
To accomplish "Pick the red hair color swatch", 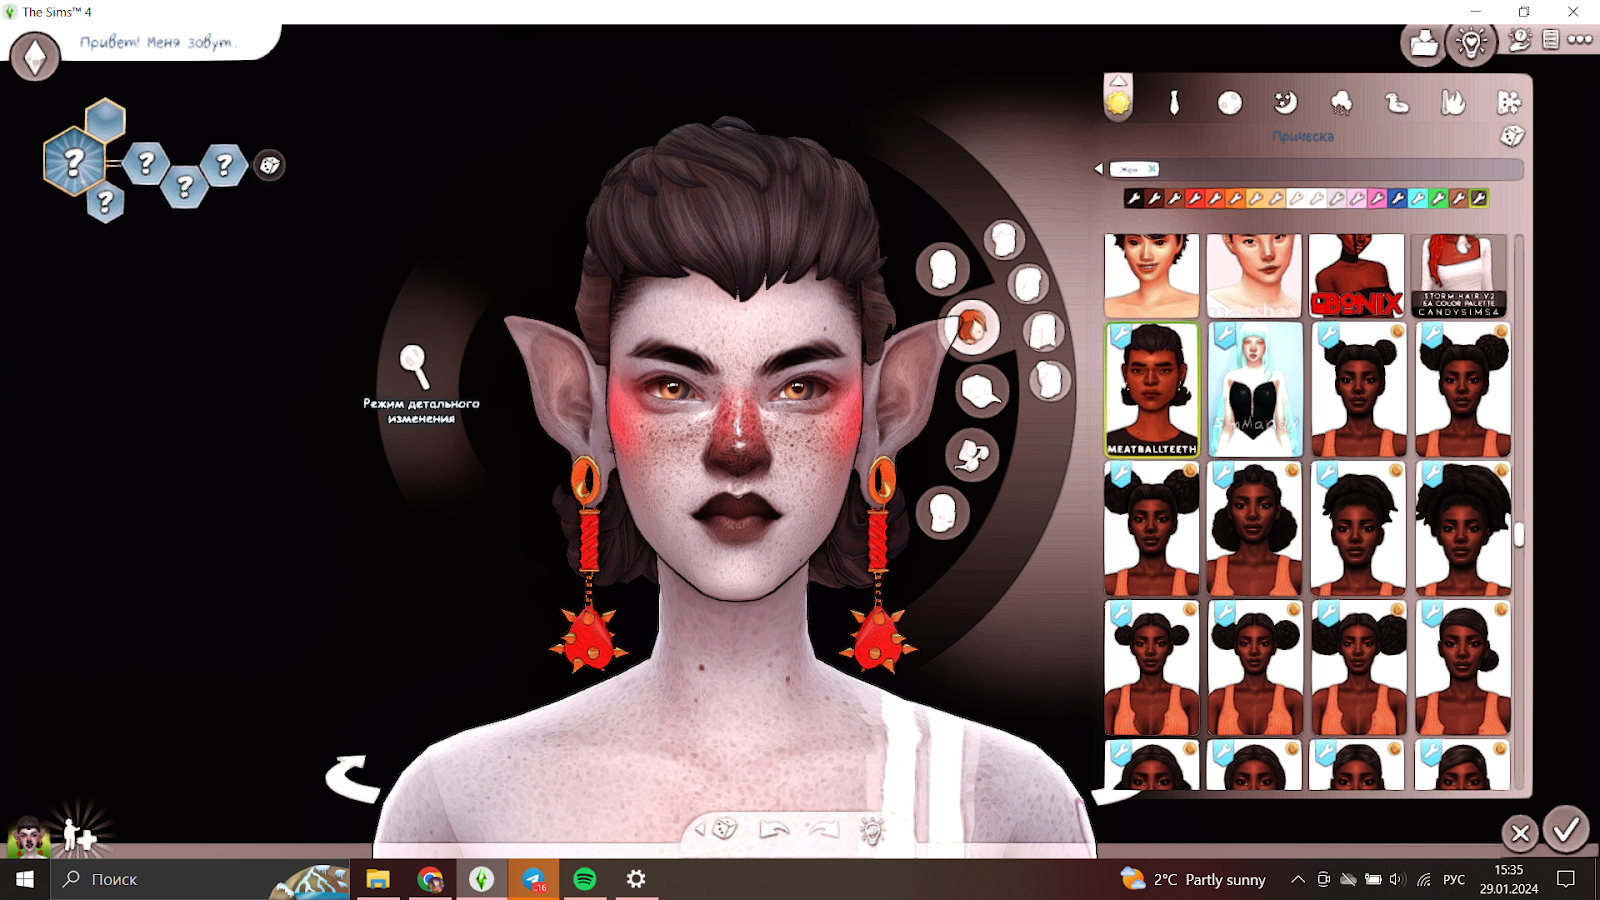I will [x=1195, y=199].
